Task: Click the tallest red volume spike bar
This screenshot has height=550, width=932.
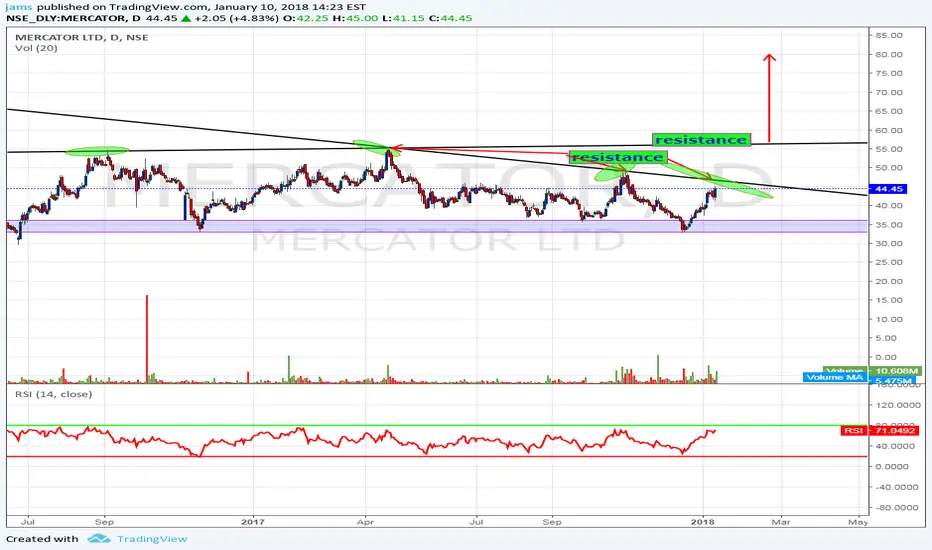Action: (x=147, y=338)
